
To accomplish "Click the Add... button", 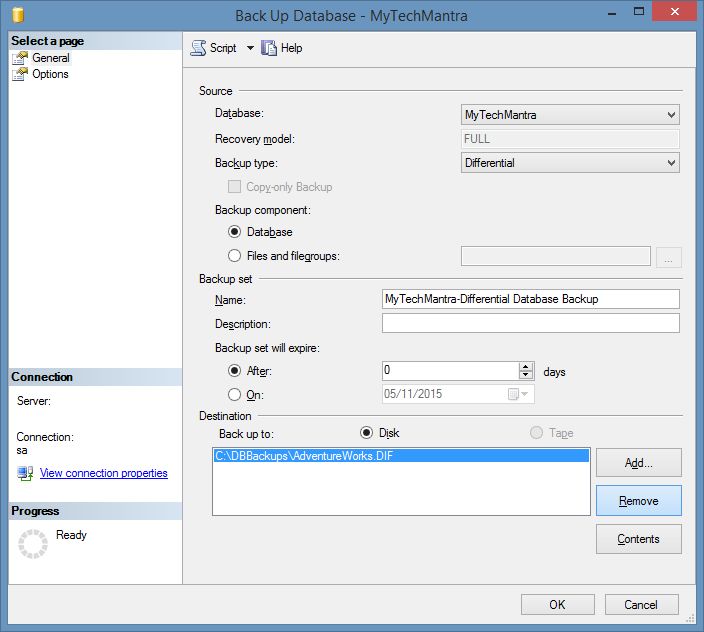I will (x=638, y=462).
